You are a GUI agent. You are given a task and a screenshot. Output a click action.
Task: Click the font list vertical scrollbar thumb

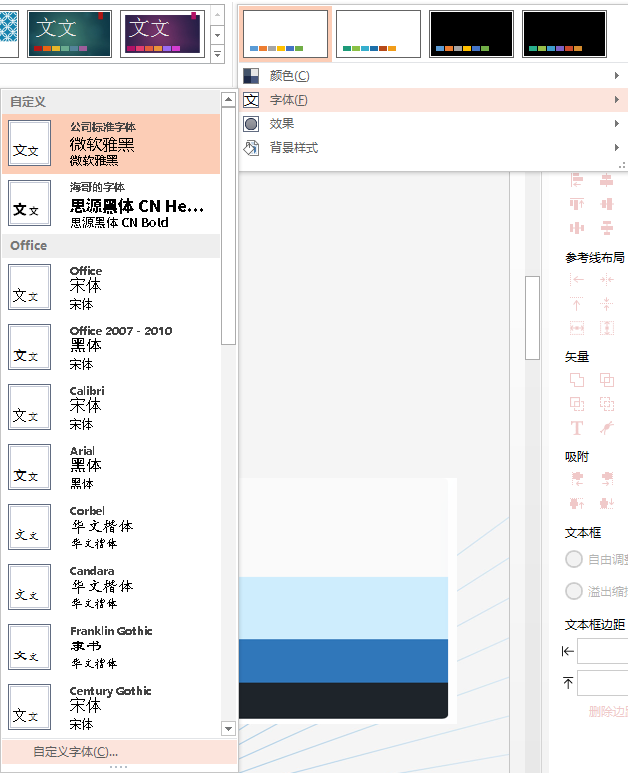point(228,226)
